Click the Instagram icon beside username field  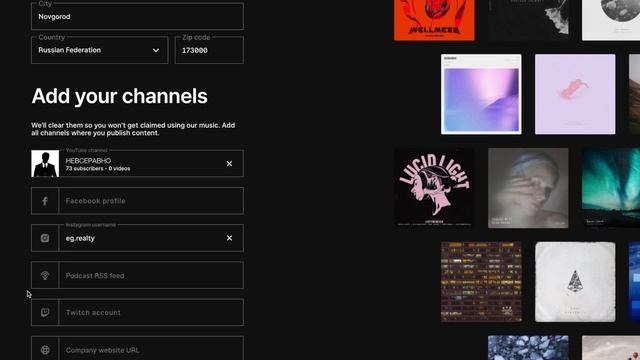[45, 238]
